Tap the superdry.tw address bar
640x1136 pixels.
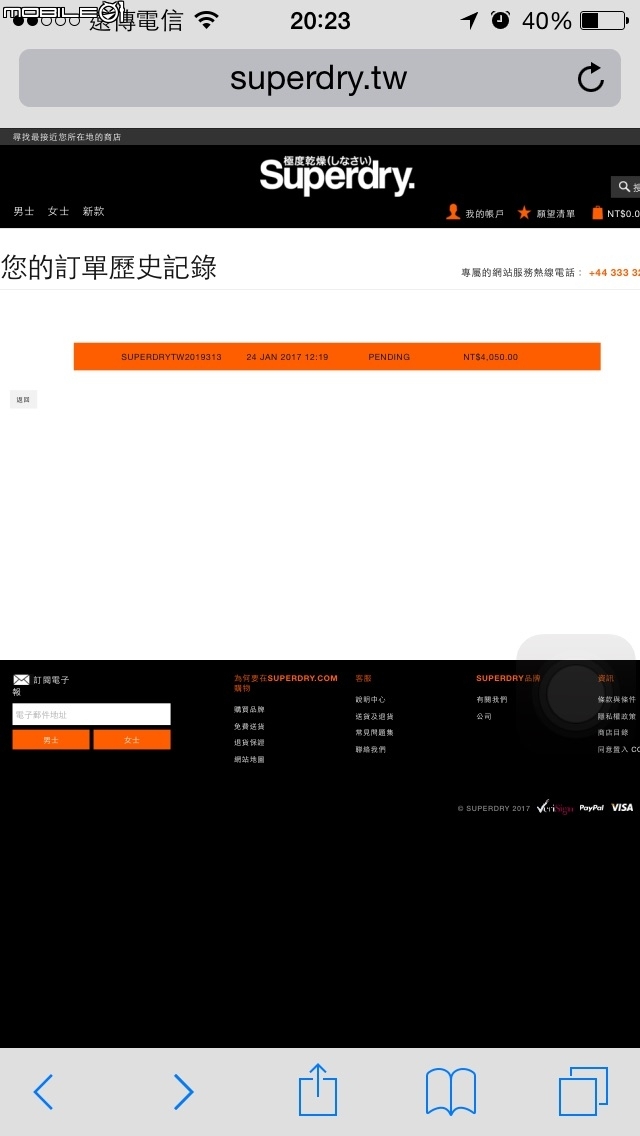(320, 78)
